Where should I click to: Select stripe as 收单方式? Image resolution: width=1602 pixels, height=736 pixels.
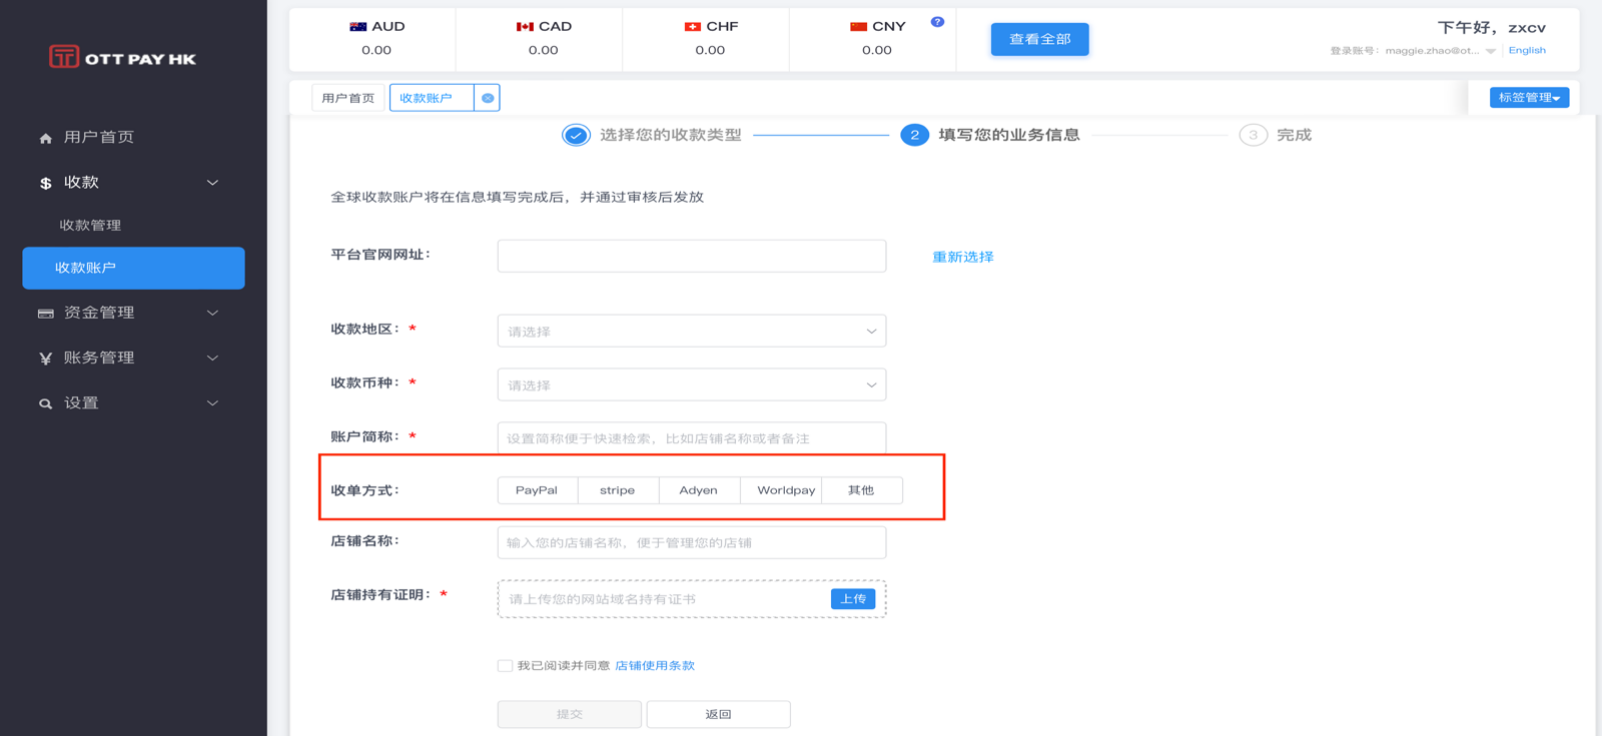618,490
